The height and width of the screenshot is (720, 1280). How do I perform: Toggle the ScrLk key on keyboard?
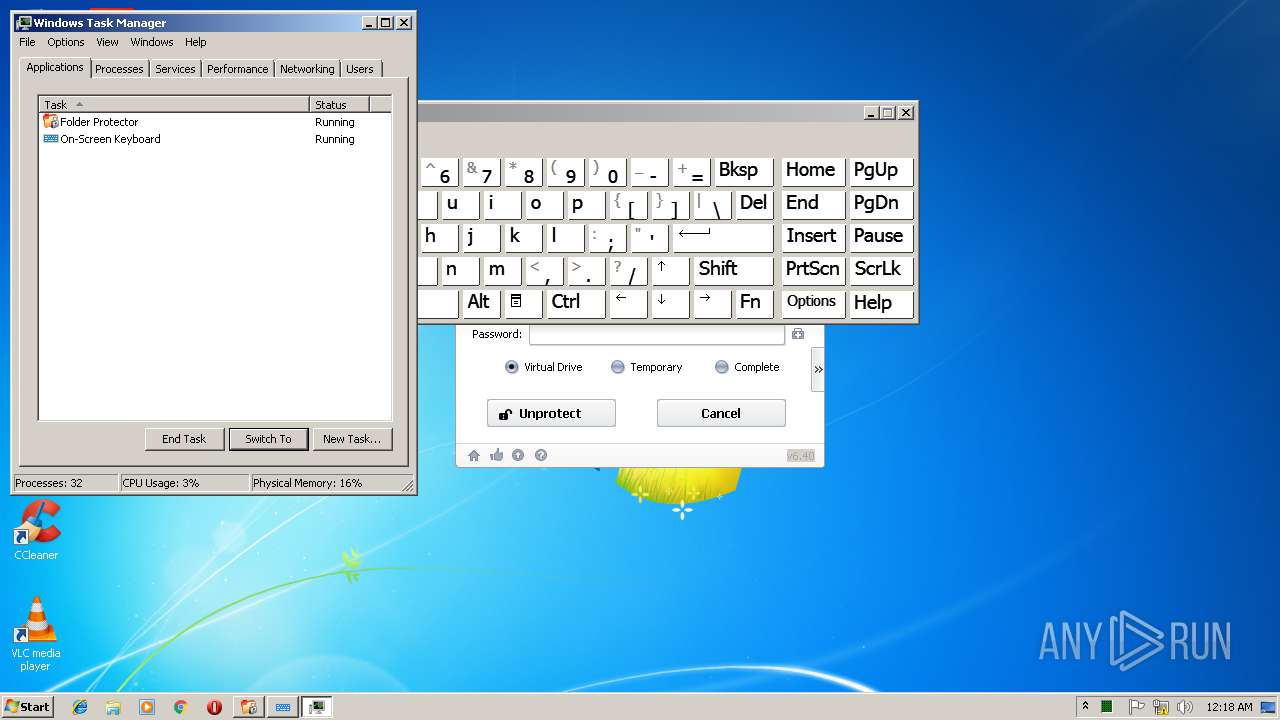click(881, 270)
